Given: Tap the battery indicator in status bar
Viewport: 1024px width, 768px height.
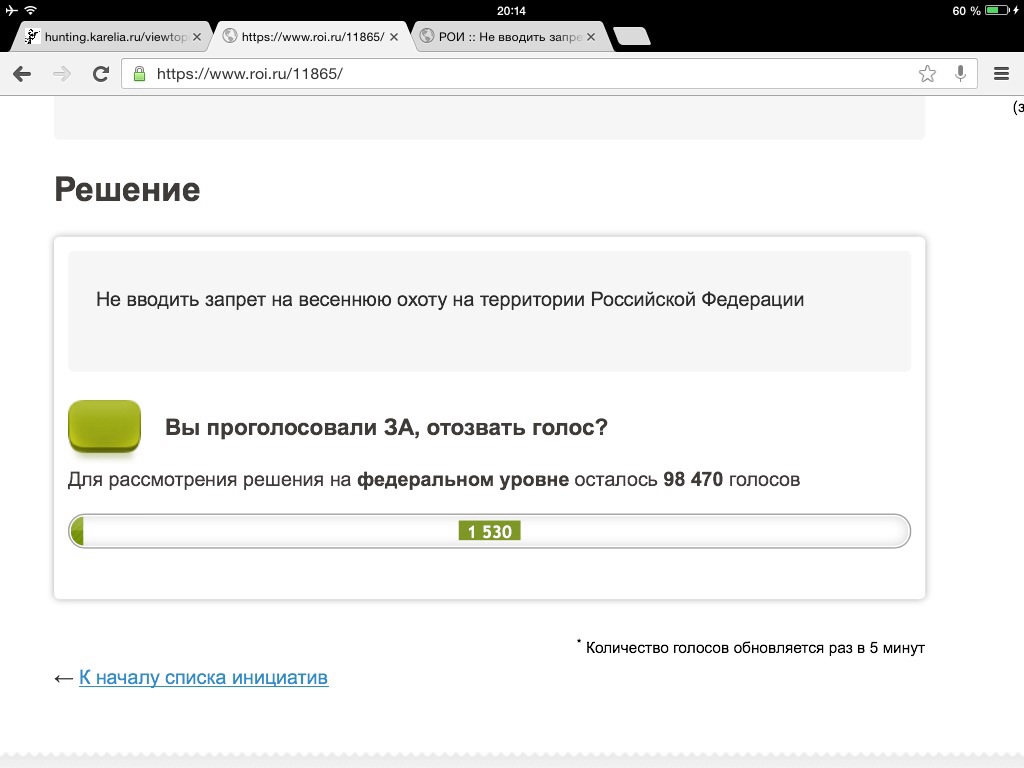Looking at the screenshot, I should click(998, 10).
